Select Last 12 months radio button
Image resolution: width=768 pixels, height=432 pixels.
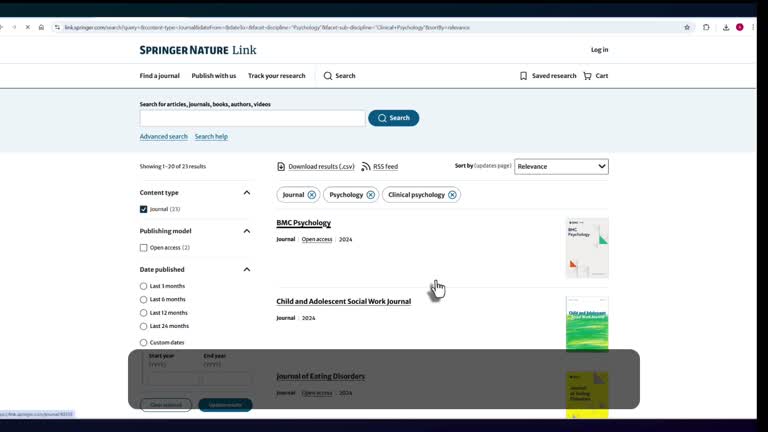pyautogui.click(x=144, y=312)
